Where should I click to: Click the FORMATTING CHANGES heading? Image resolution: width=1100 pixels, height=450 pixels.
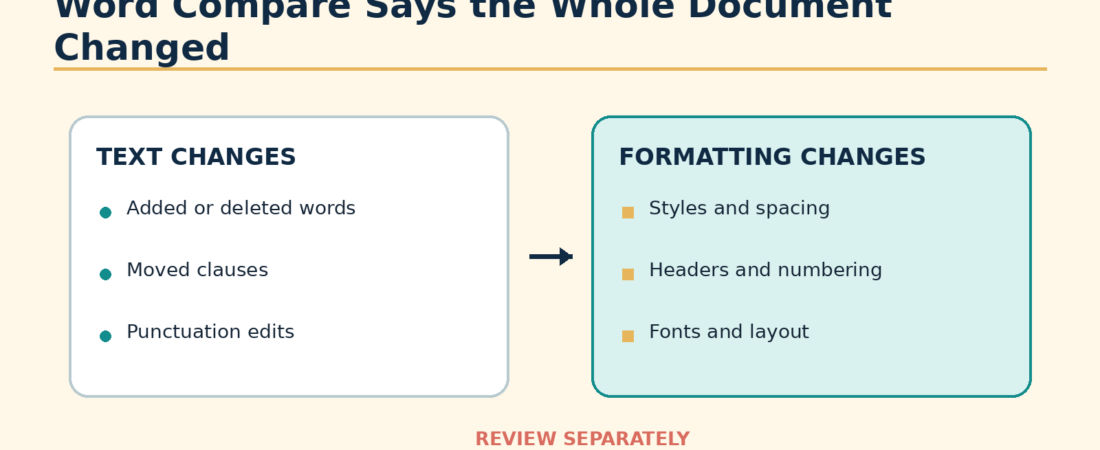772,157
